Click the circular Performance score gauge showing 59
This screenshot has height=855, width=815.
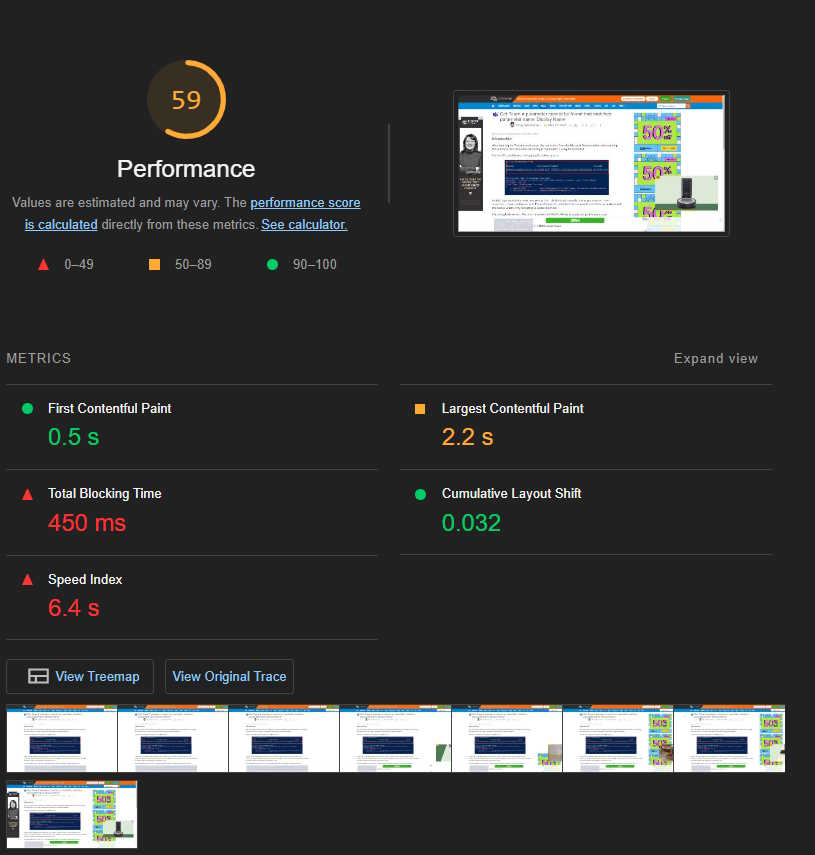[x=186, y=99]
